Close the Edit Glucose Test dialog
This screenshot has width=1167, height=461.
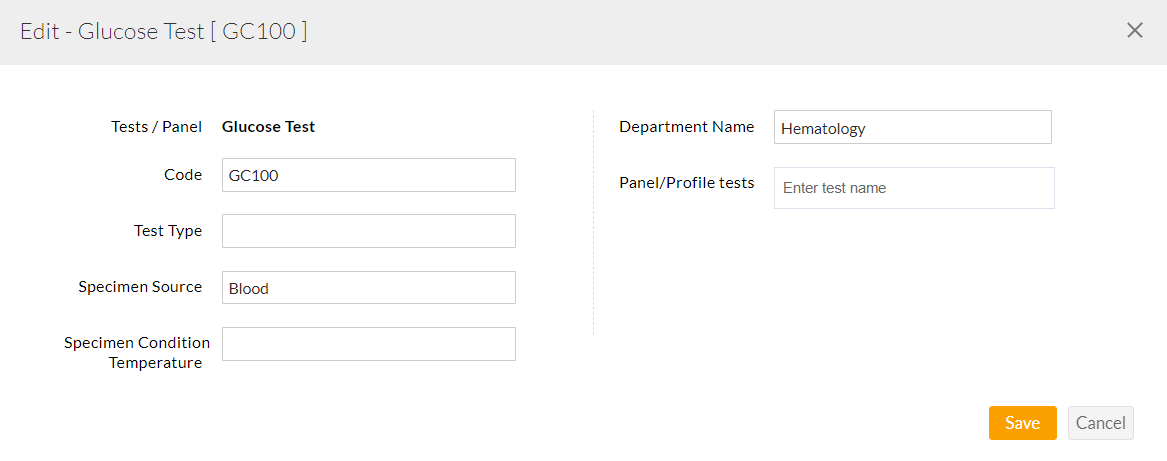[x=1135, y=30]
